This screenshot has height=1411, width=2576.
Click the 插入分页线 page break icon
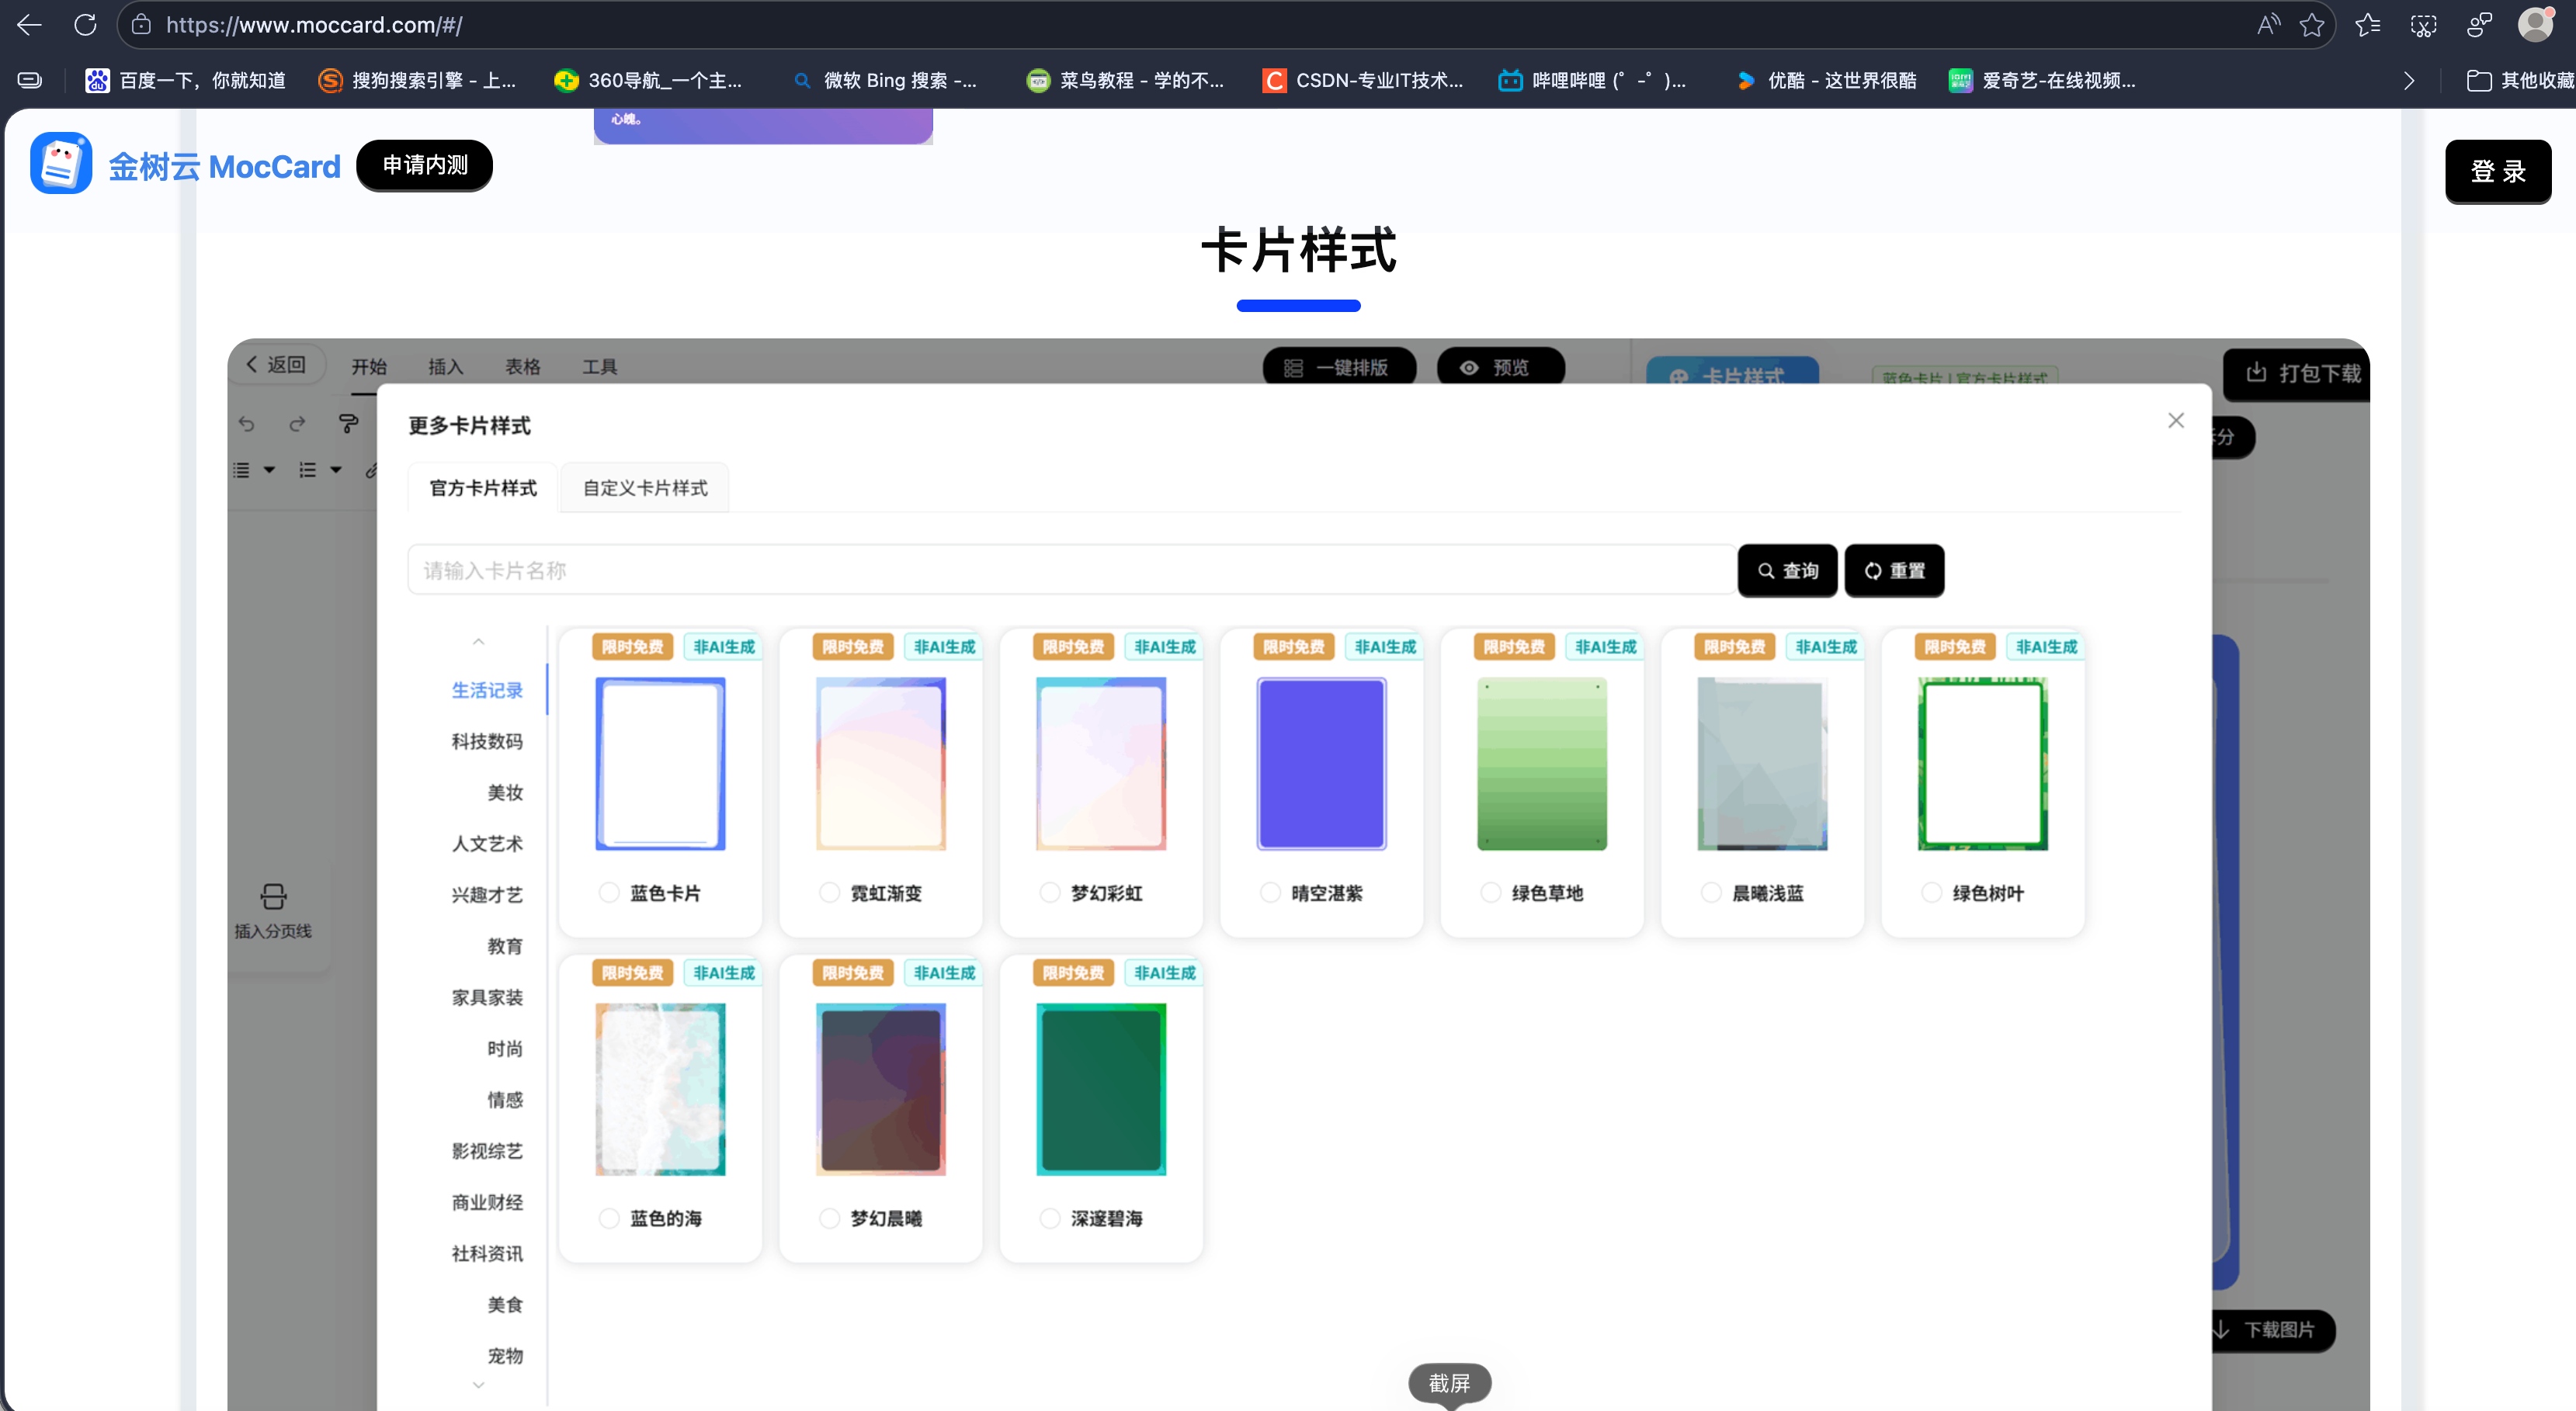(273, 896)
